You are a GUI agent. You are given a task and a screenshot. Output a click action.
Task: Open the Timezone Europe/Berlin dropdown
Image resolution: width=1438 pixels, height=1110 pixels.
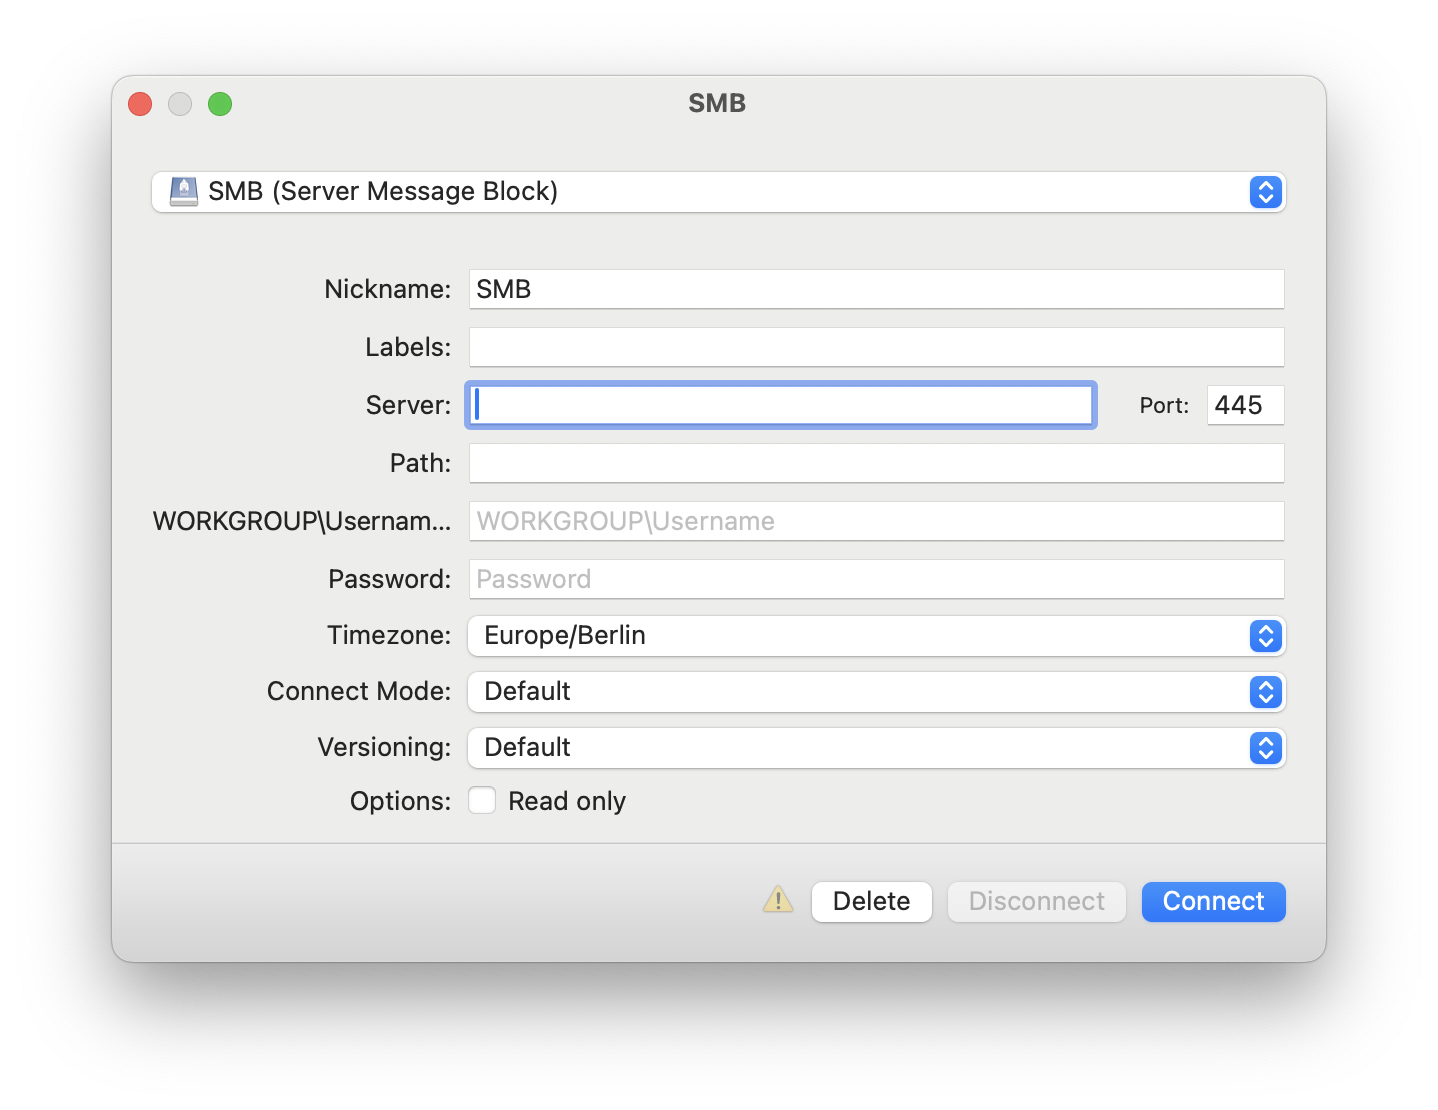[x=876, y=636]
